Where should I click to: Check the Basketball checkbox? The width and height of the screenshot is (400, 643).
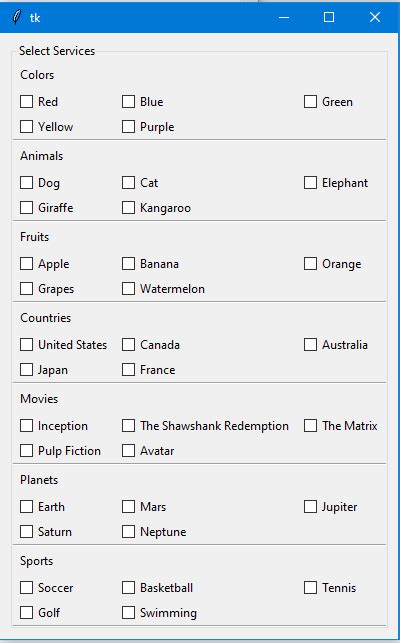click(x=128, y=588)
